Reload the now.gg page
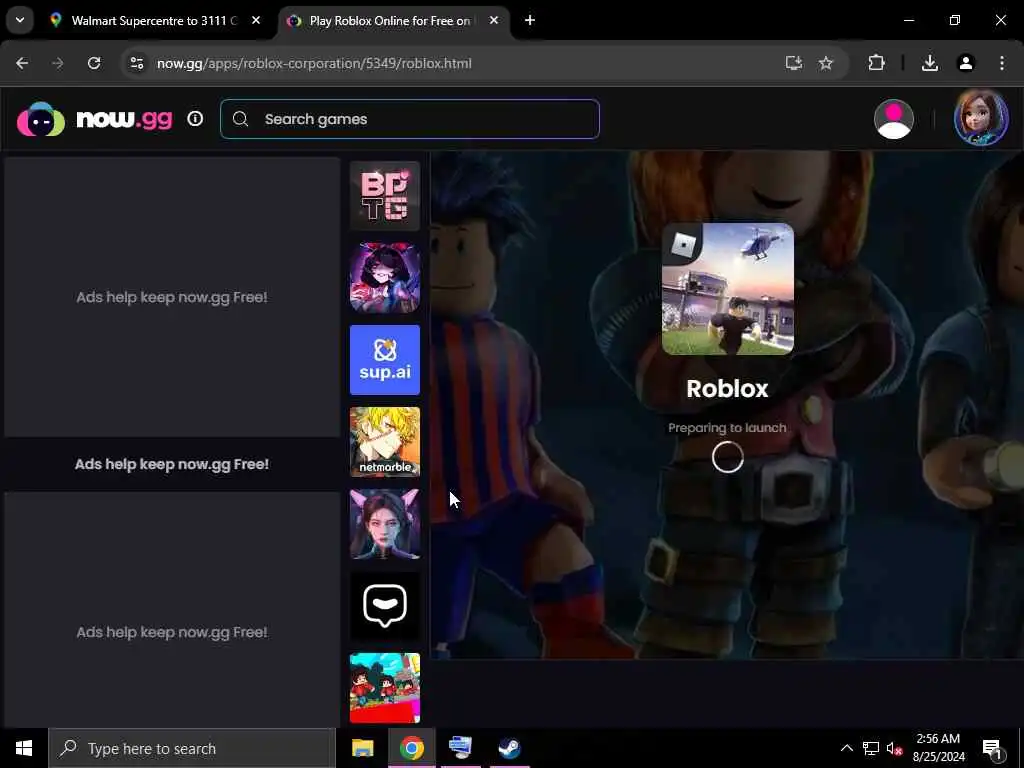The height and width of the screenshot is (768, 1024). point(94,63)
